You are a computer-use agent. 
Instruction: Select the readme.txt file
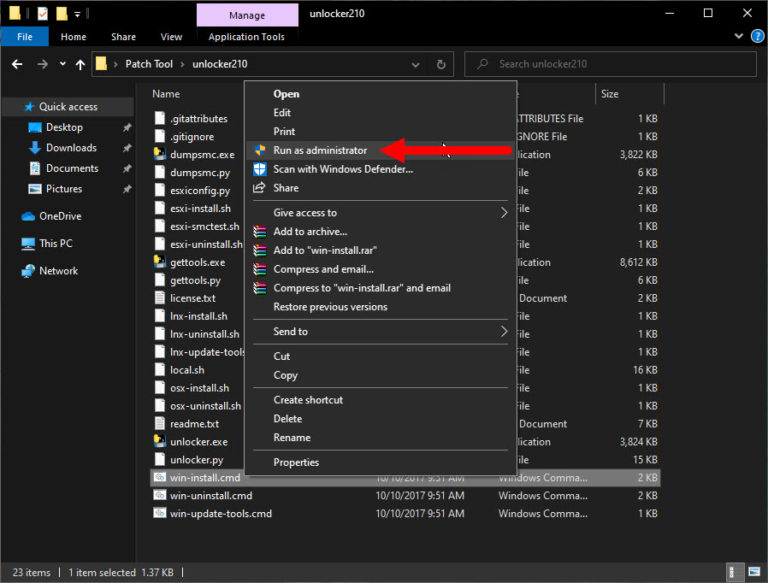tap(194, 424)
